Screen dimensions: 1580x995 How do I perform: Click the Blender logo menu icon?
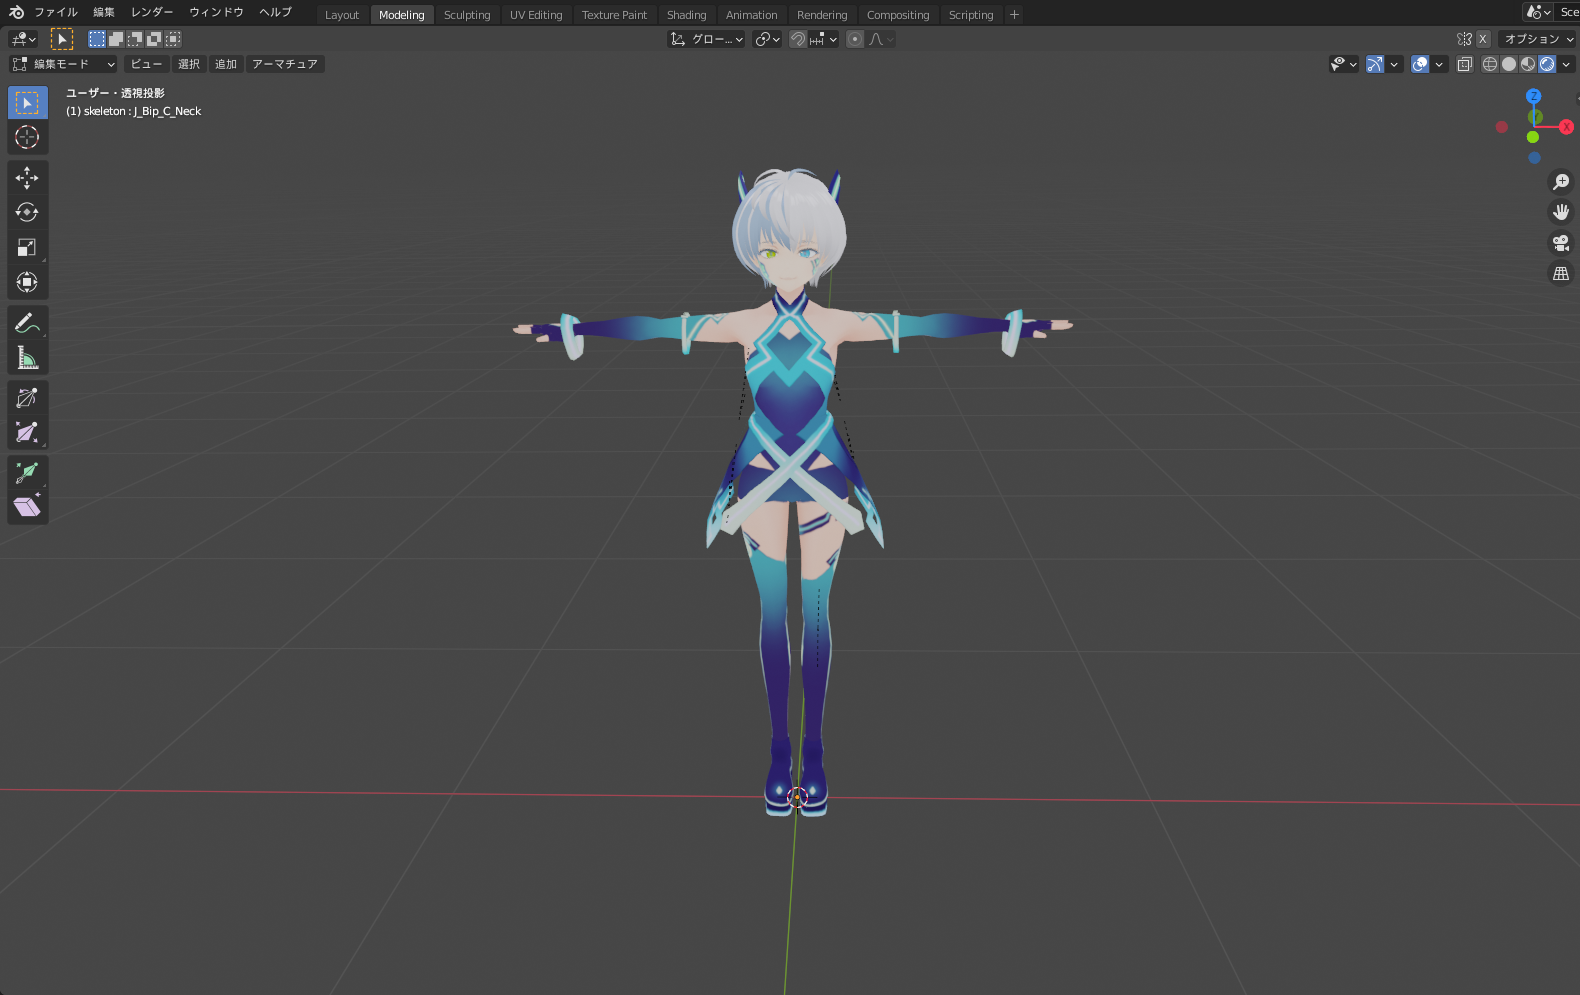coord(16,12)
